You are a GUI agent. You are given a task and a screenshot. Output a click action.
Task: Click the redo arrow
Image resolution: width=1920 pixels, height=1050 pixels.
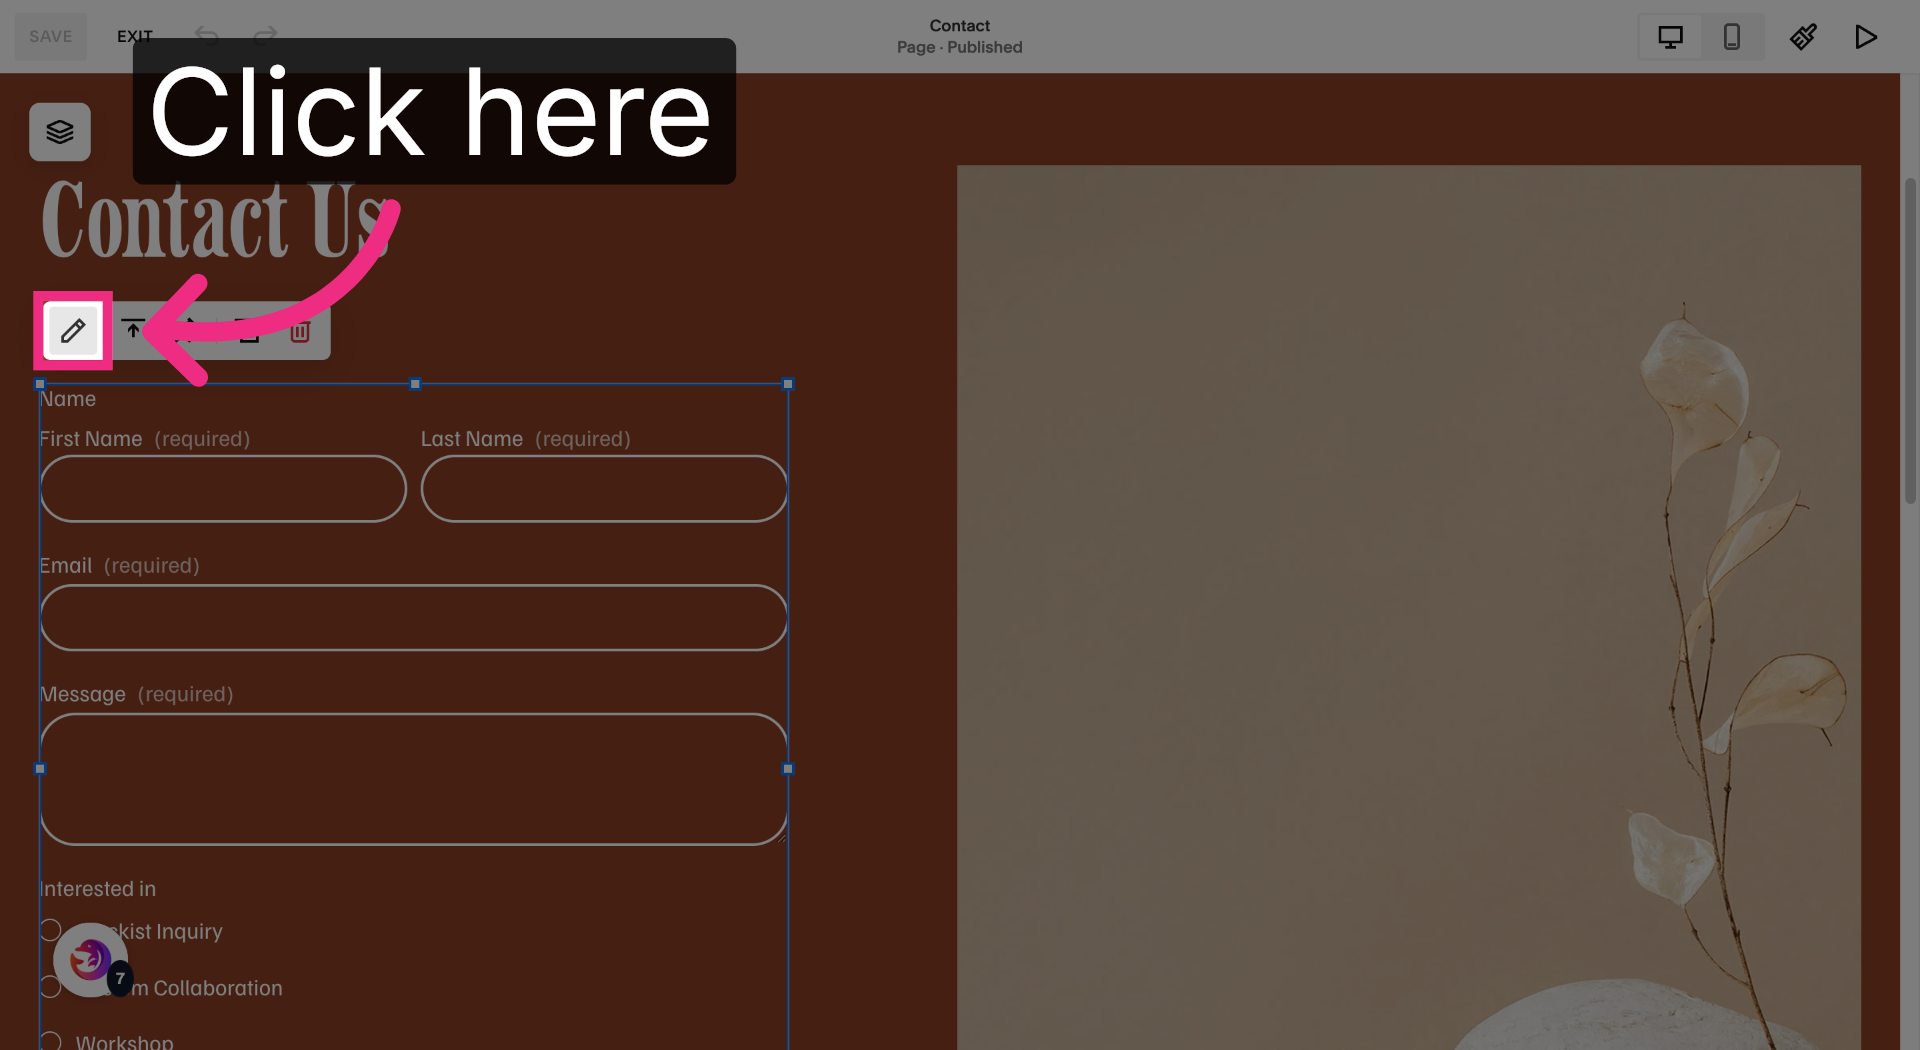(x=265, y=36)
